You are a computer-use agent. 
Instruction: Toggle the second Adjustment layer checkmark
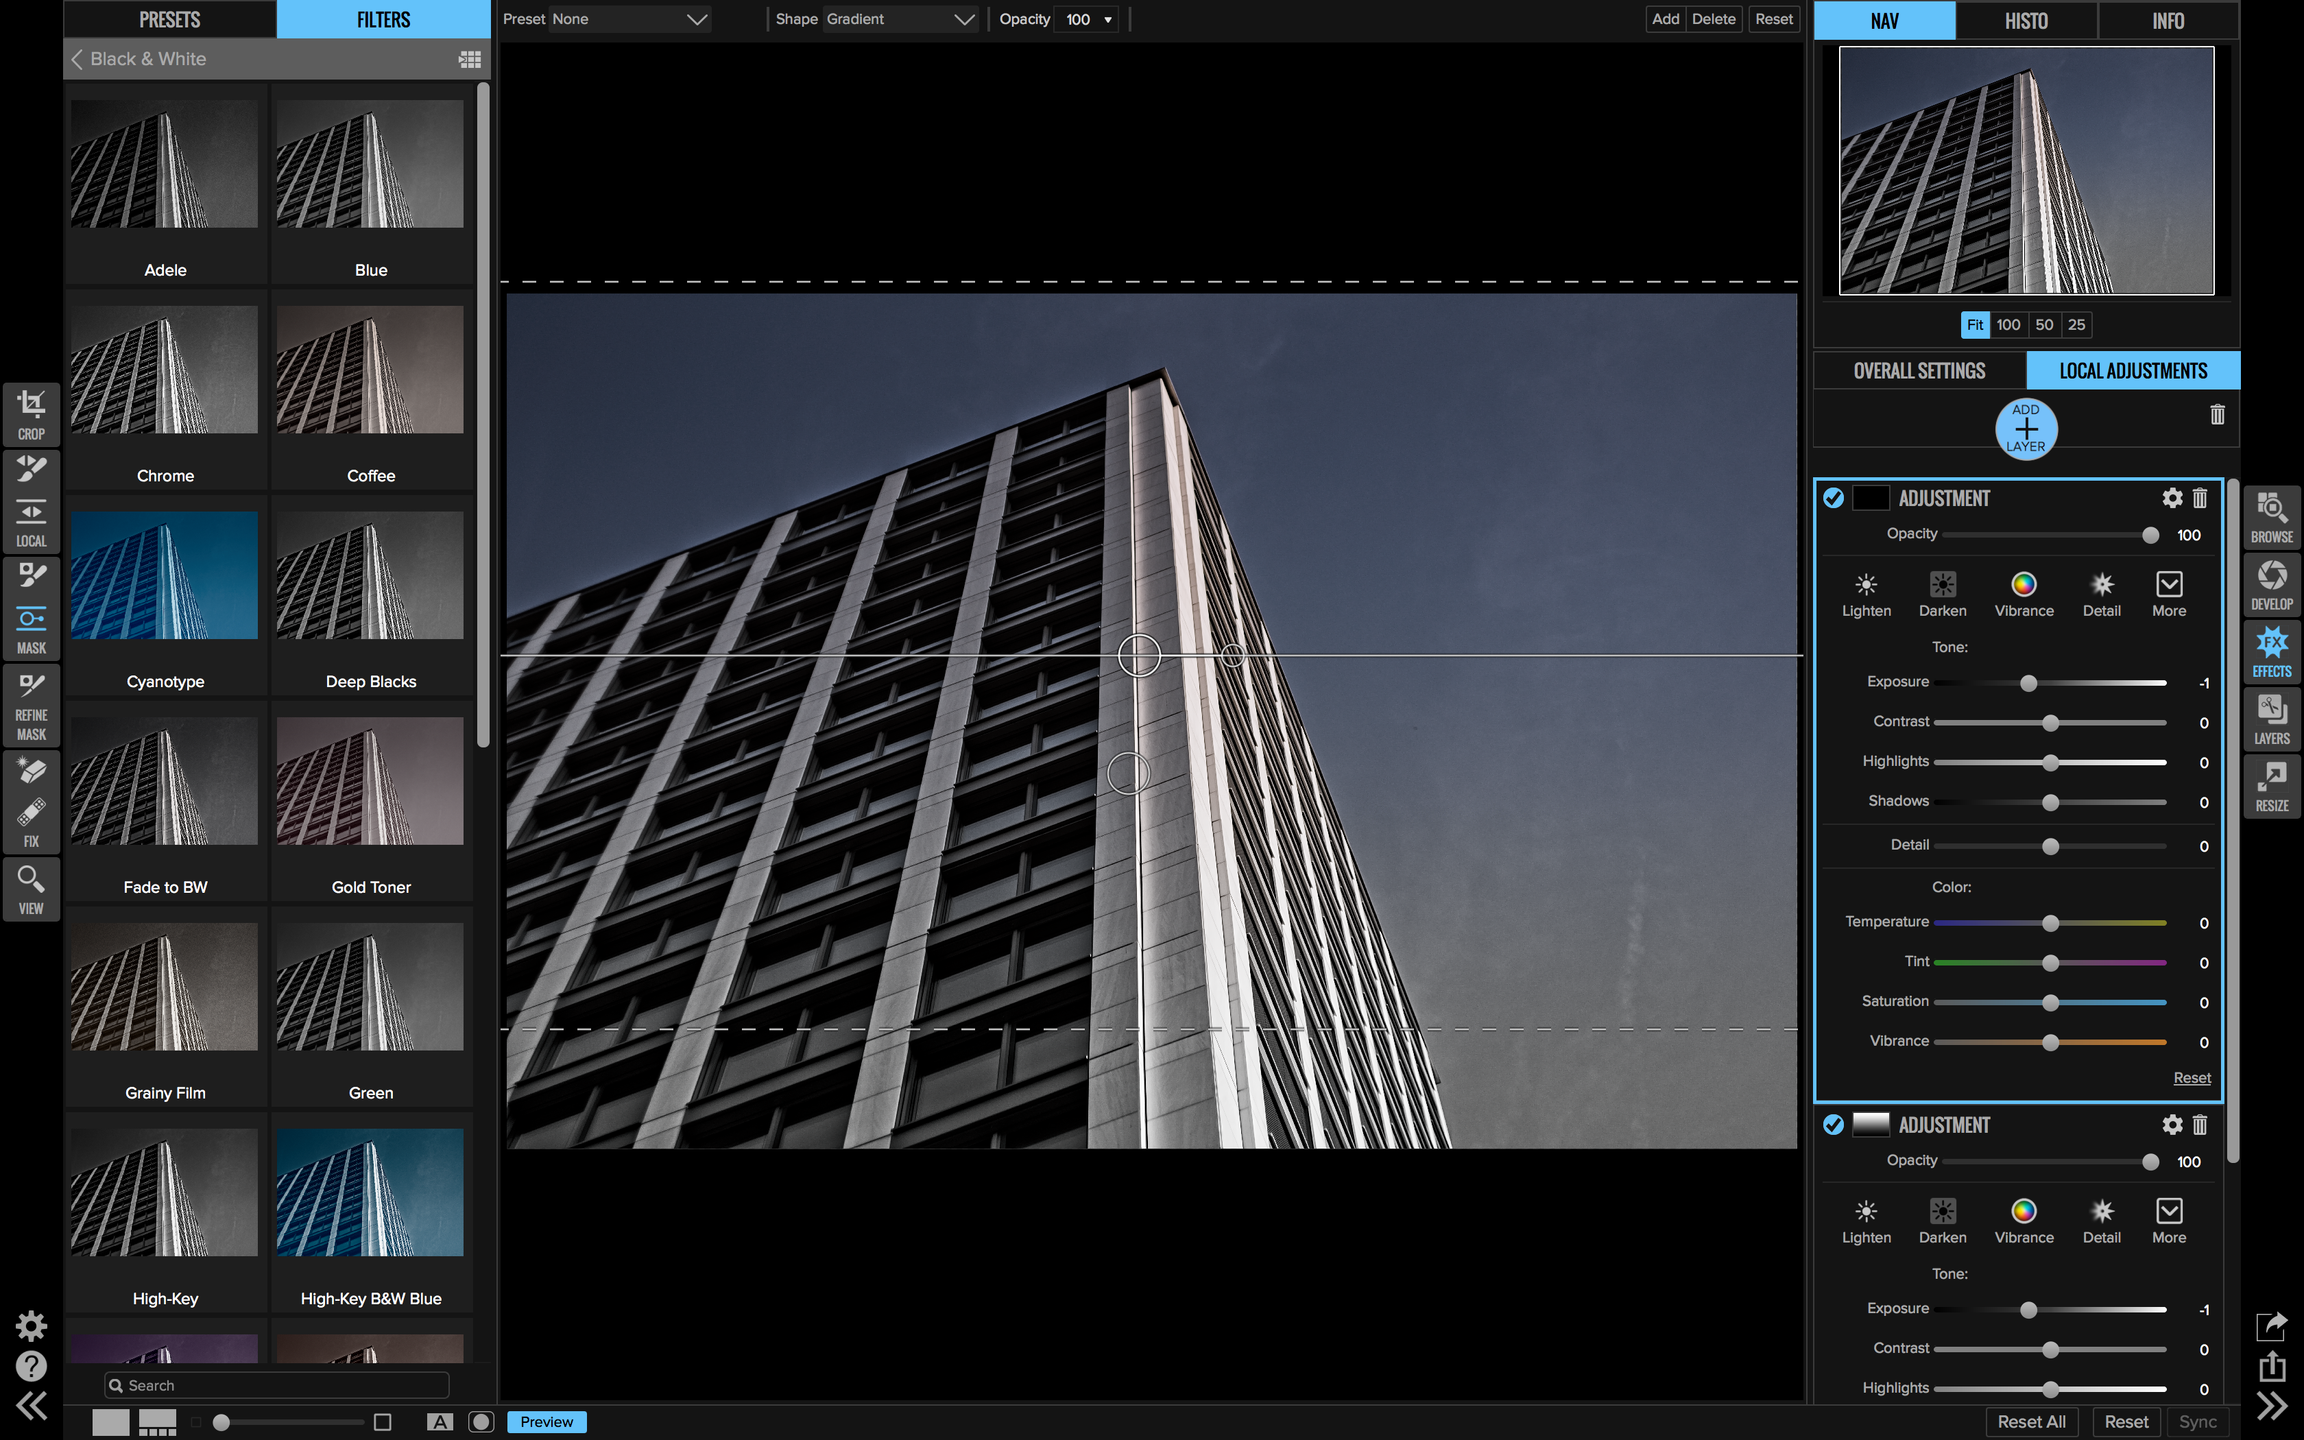pos(1833,1125)
